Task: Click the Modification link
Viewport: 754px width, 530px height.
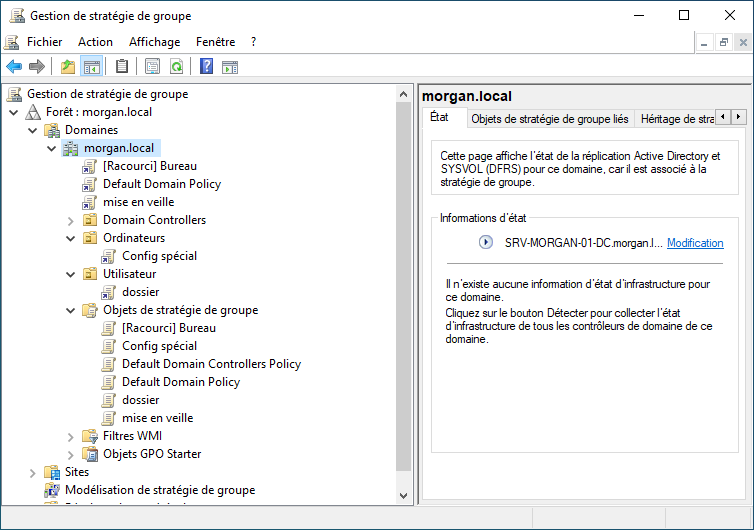Action: (x=695, y=243)
